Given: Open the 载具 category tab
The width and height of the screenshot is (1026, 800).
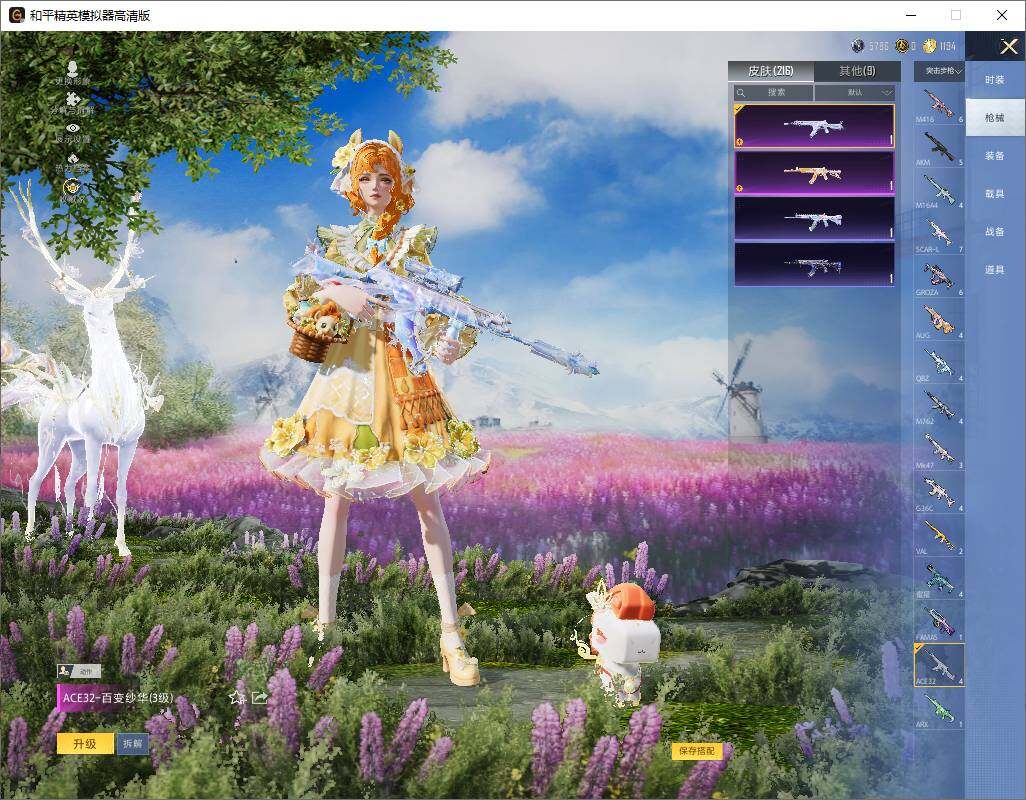Looking at the screenshot, I should [995, 194].
